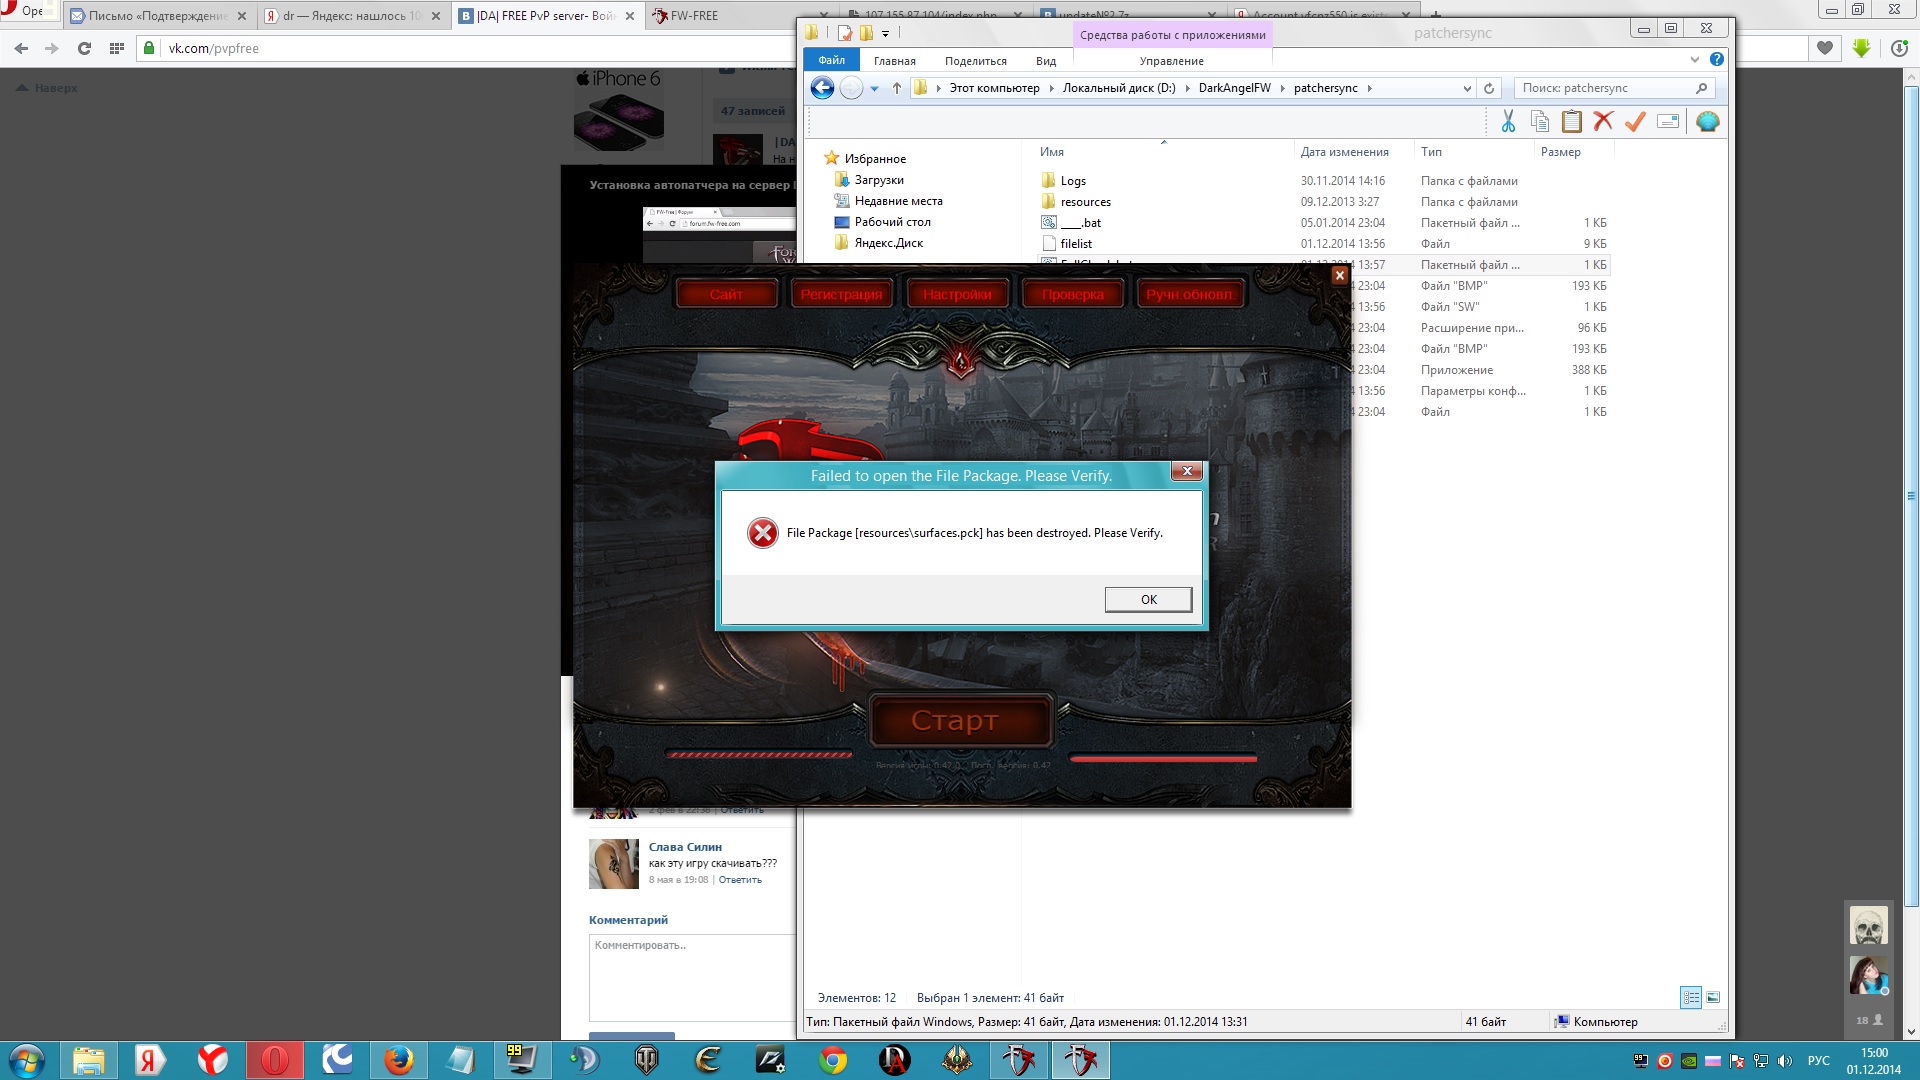Open the Вид ribbon tab
The width and height of the screenshot is (1920, 1080).
point(1045,61)
